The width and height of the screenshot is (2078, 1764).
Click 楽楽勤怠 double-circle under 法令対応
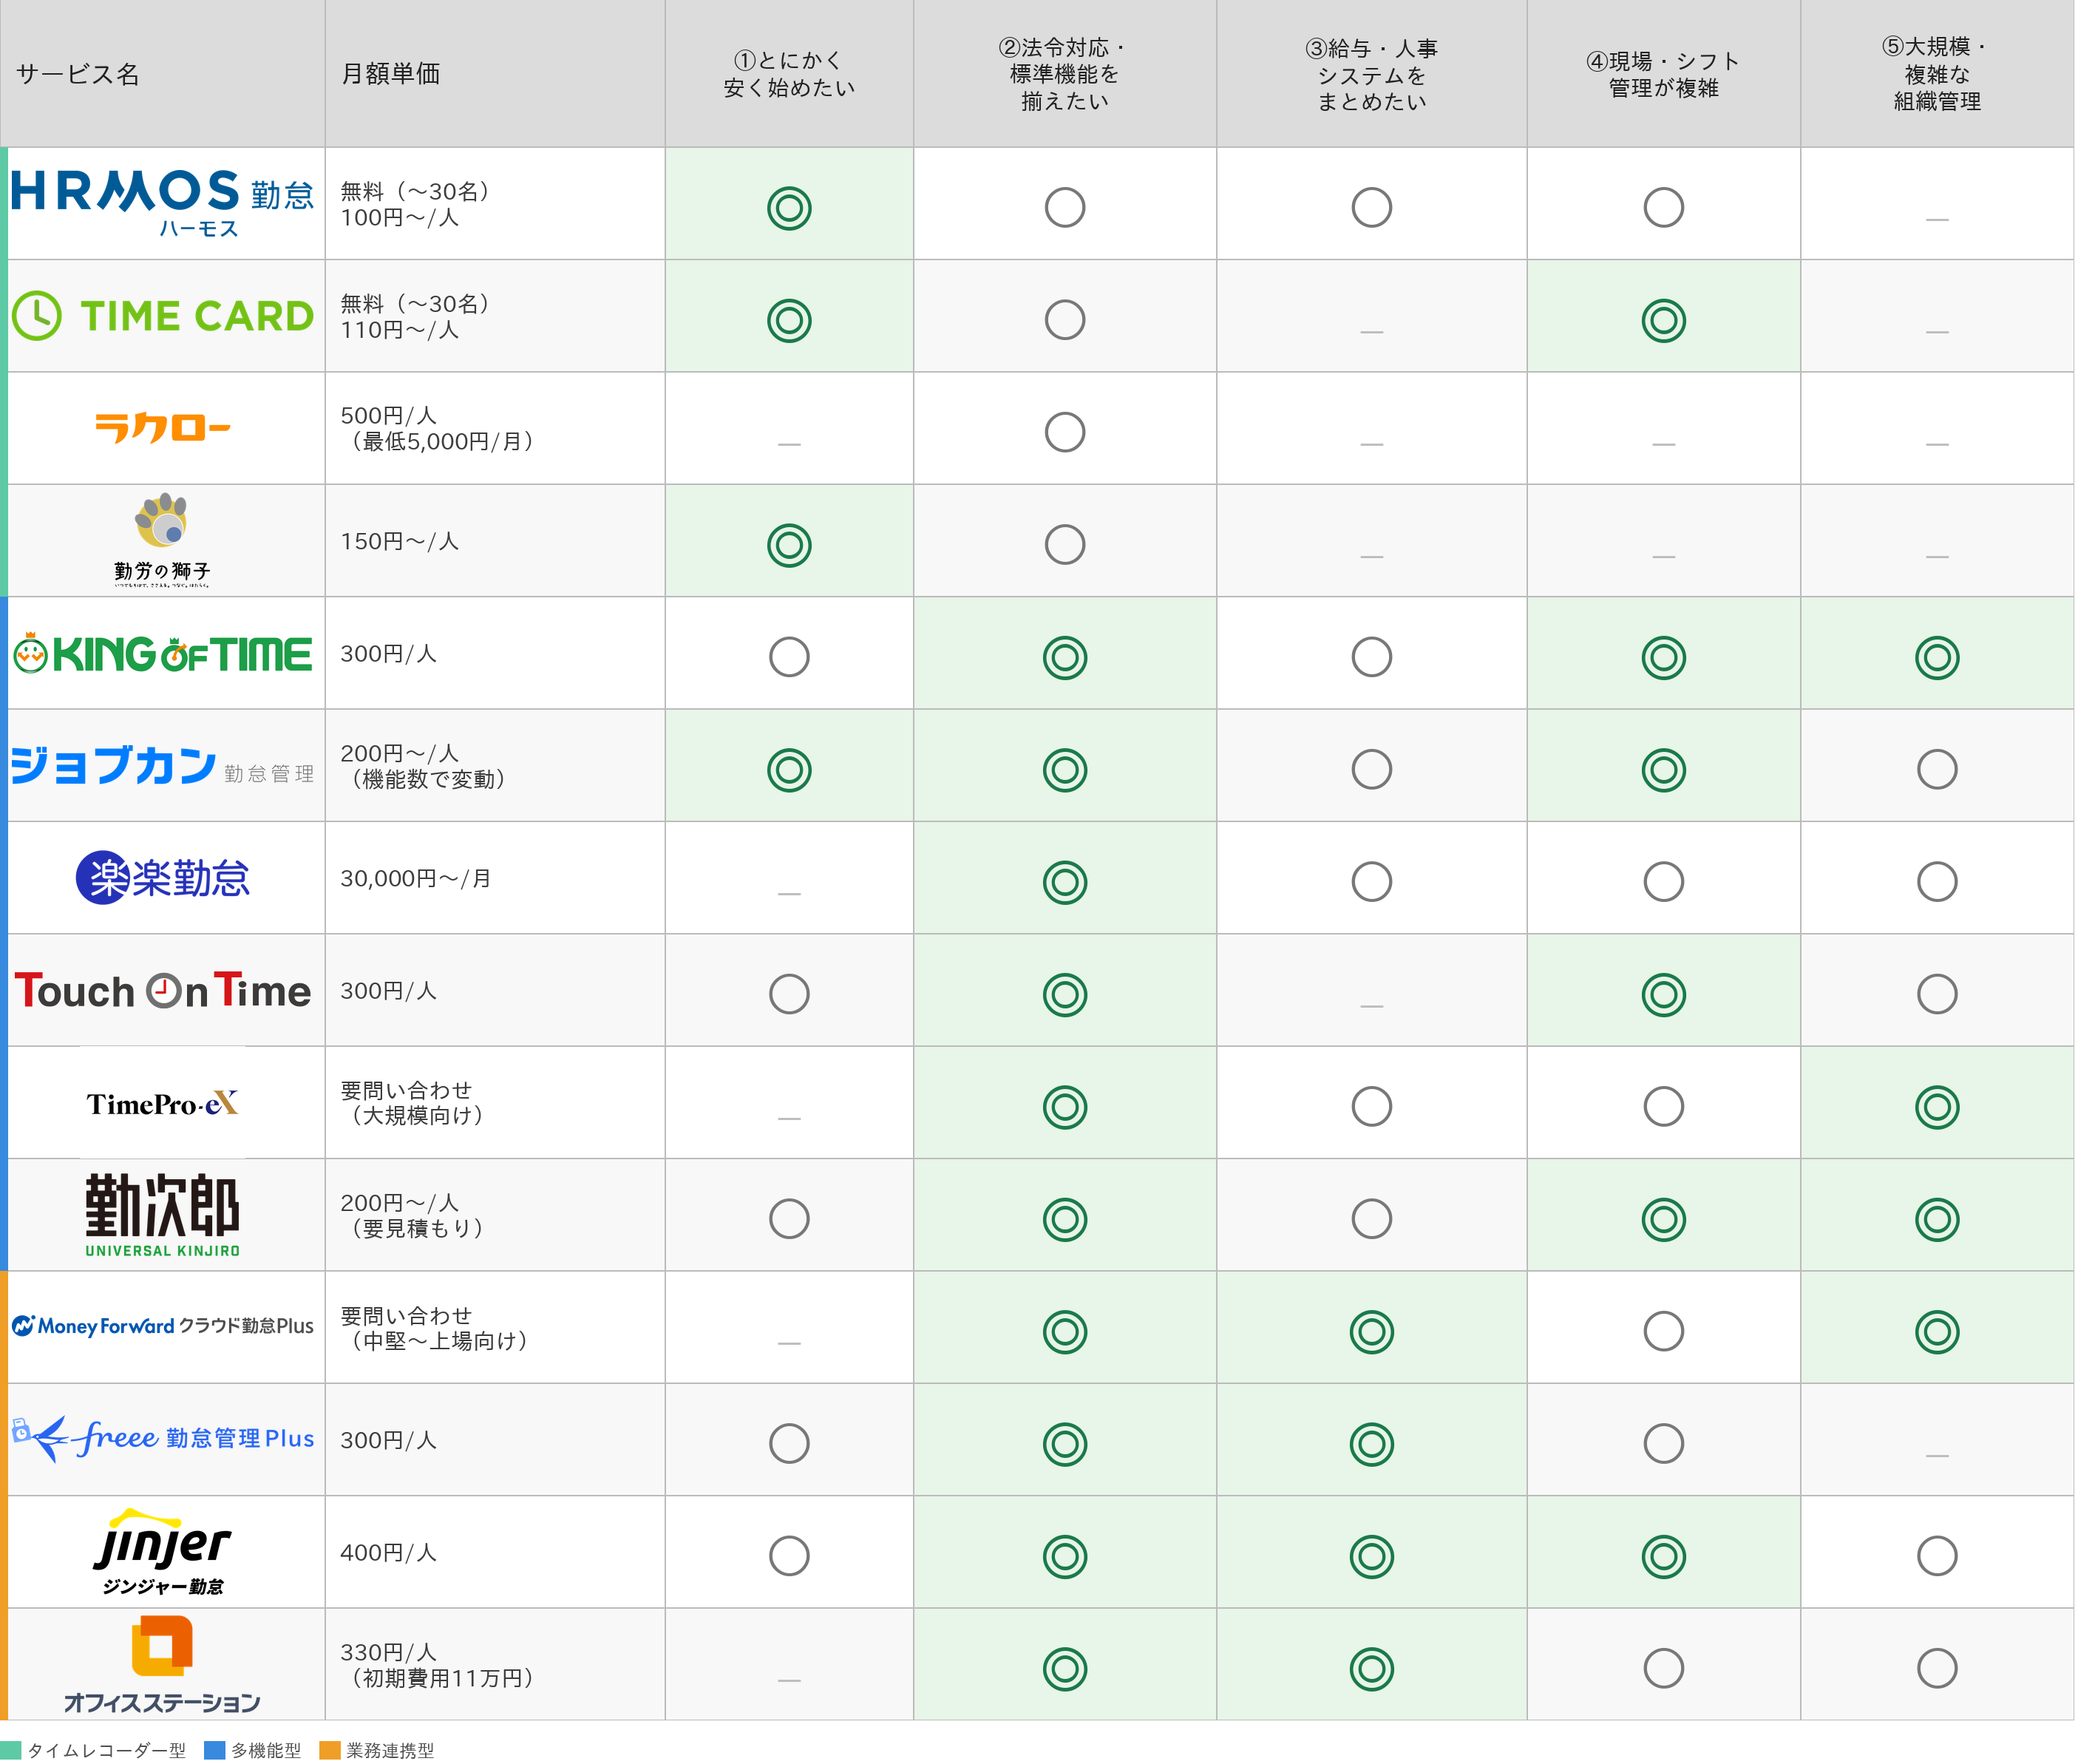(x=1065, y=882)
